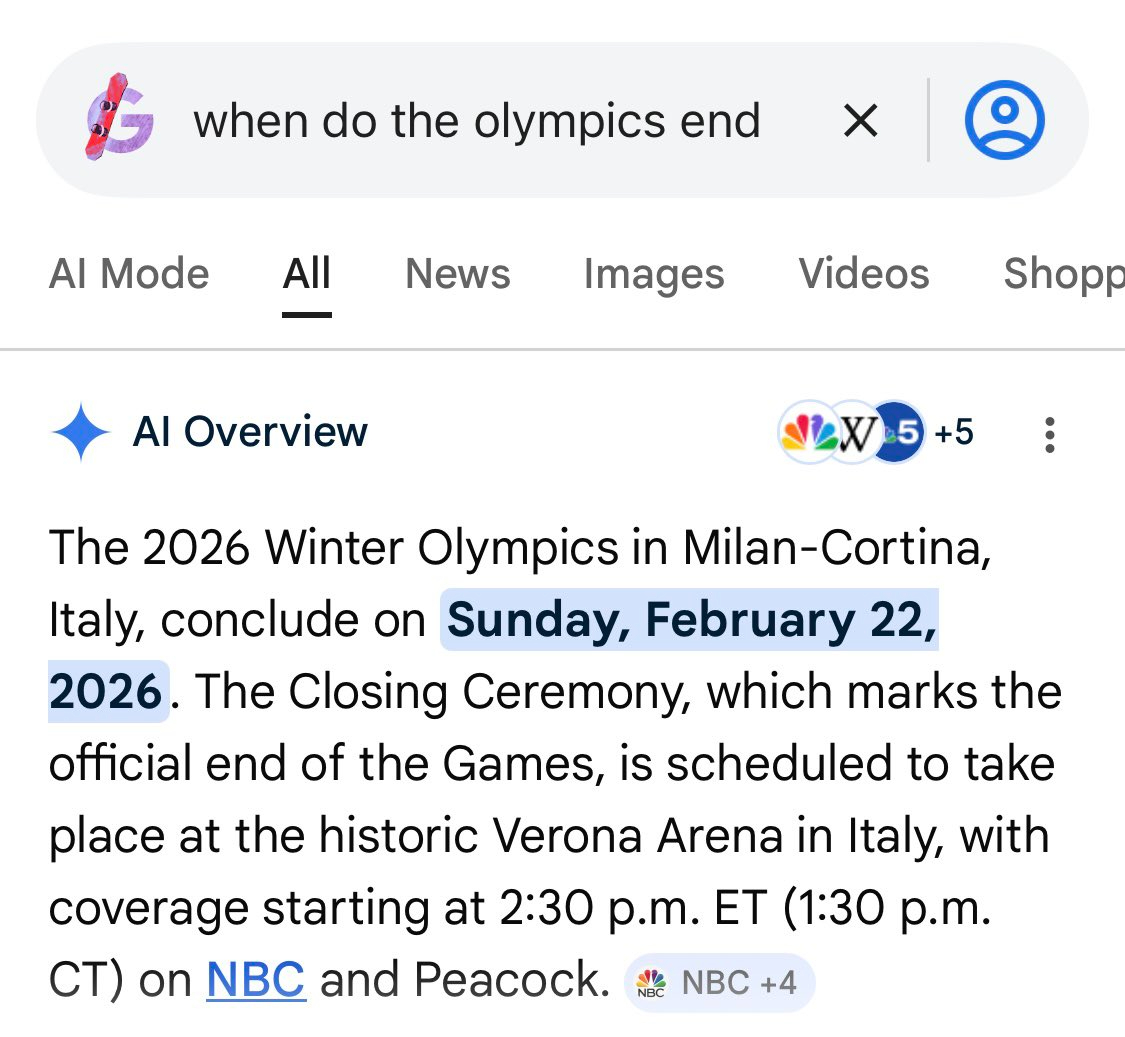
Task: Switch to the AI Mode tab
Action: coord(129,274)
